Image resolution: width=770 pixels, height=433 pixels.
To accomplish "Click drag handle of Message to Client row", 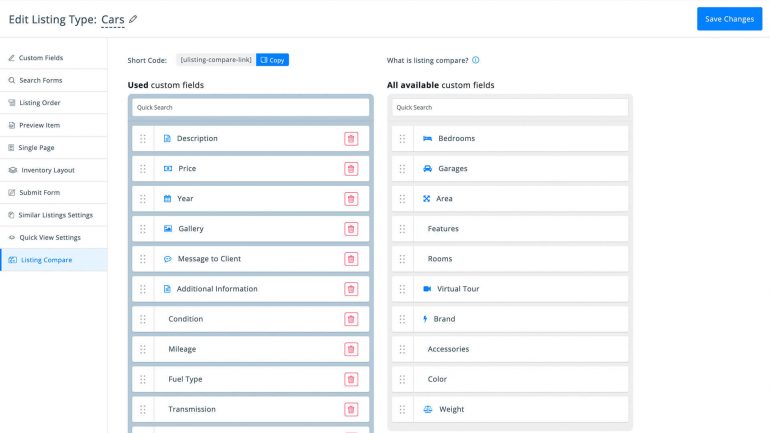I will coord(143,259).
